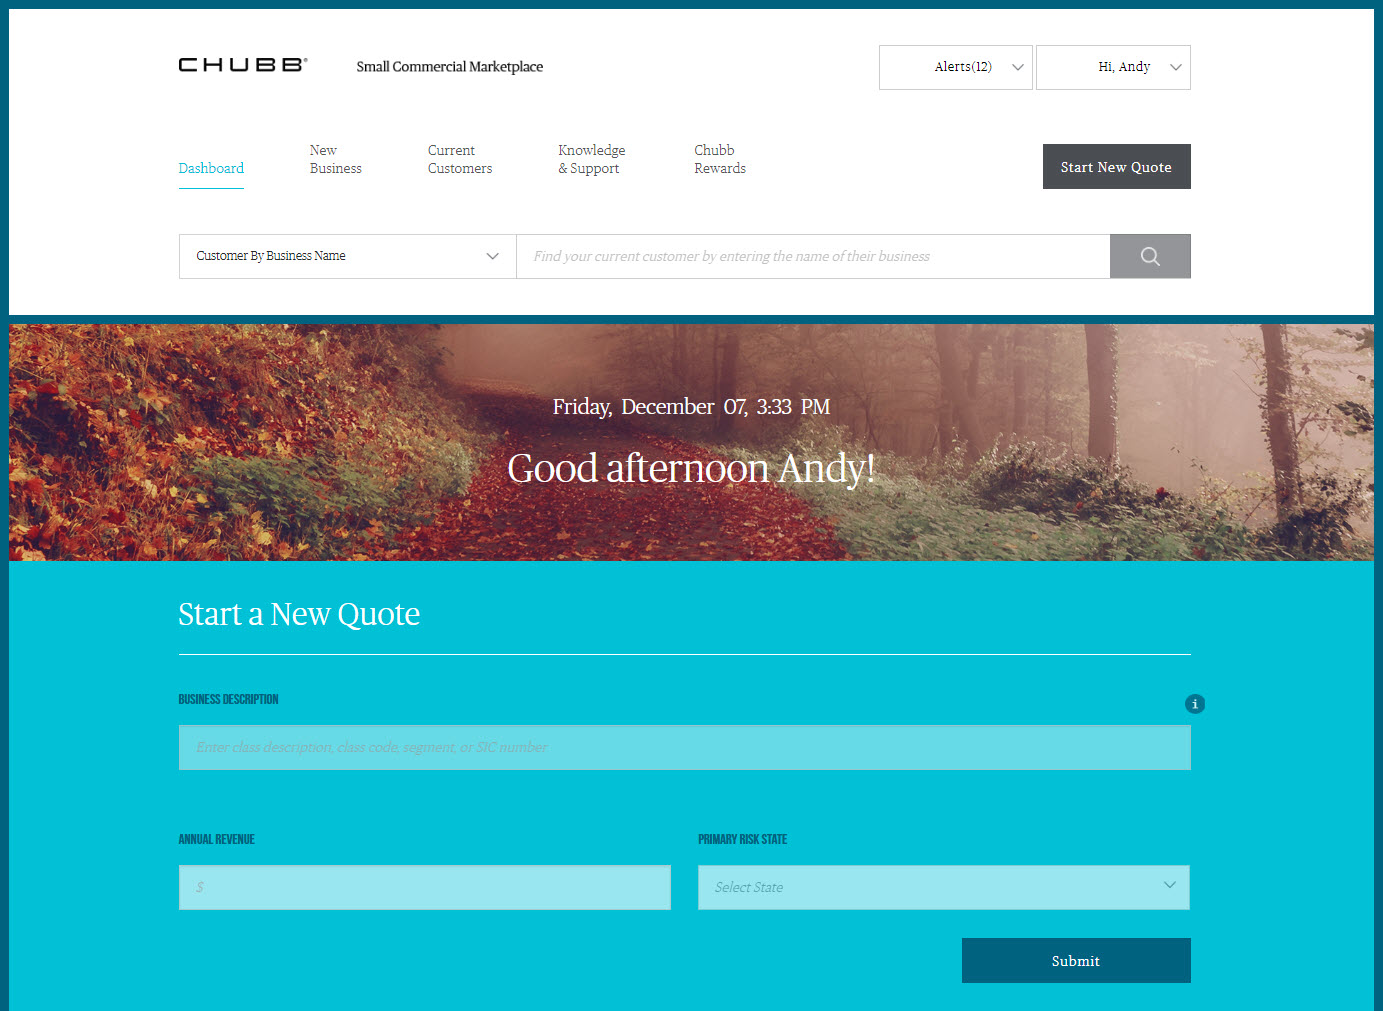Click the search magnifying glass icon
The image size is (1383, 1011).
point(1149,256)
